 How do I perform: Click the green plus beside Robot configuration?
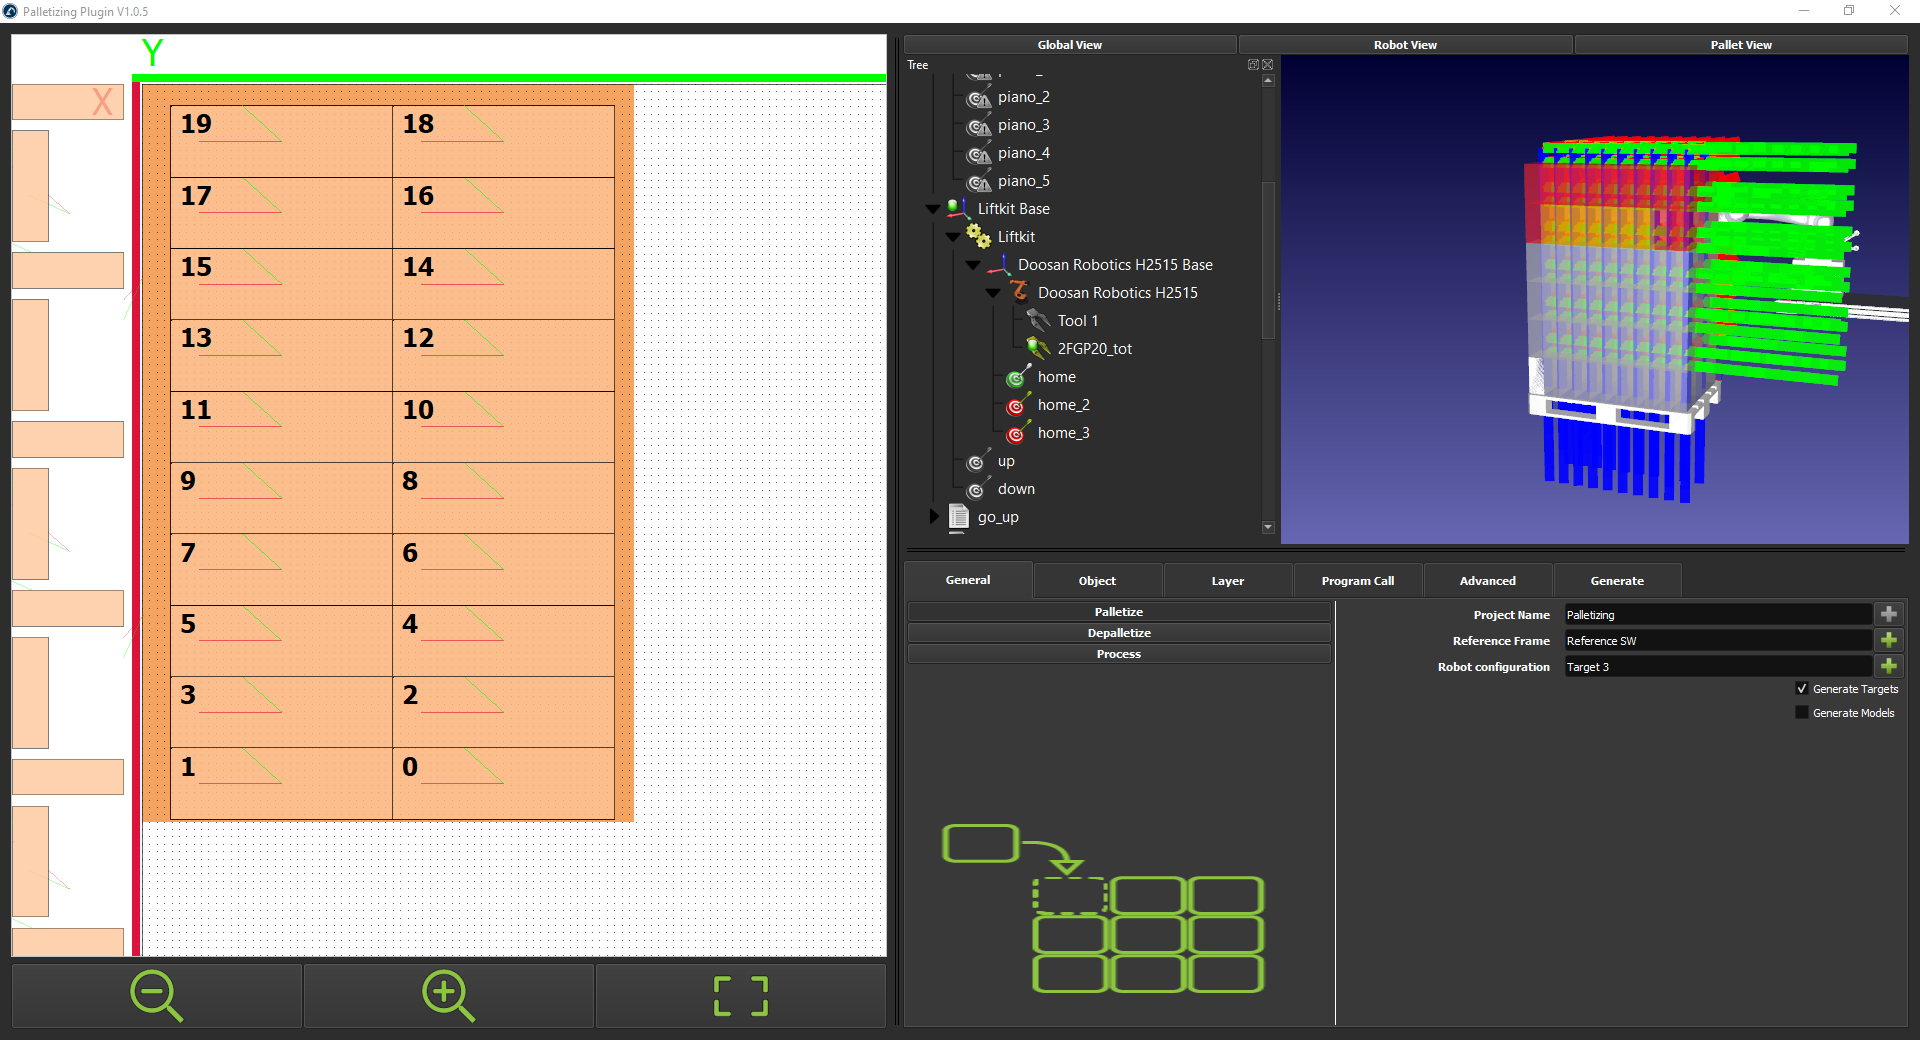pos(1889,667)
